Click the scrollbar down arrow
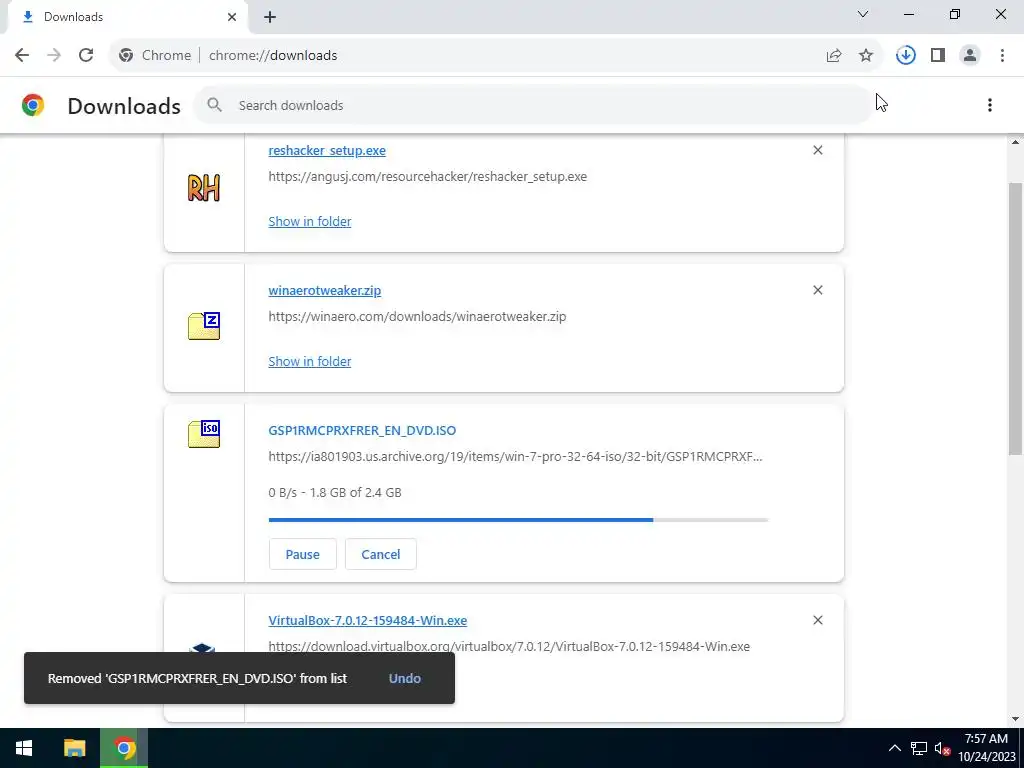This screenshot has height=768, width=1024. point(1016,719)
